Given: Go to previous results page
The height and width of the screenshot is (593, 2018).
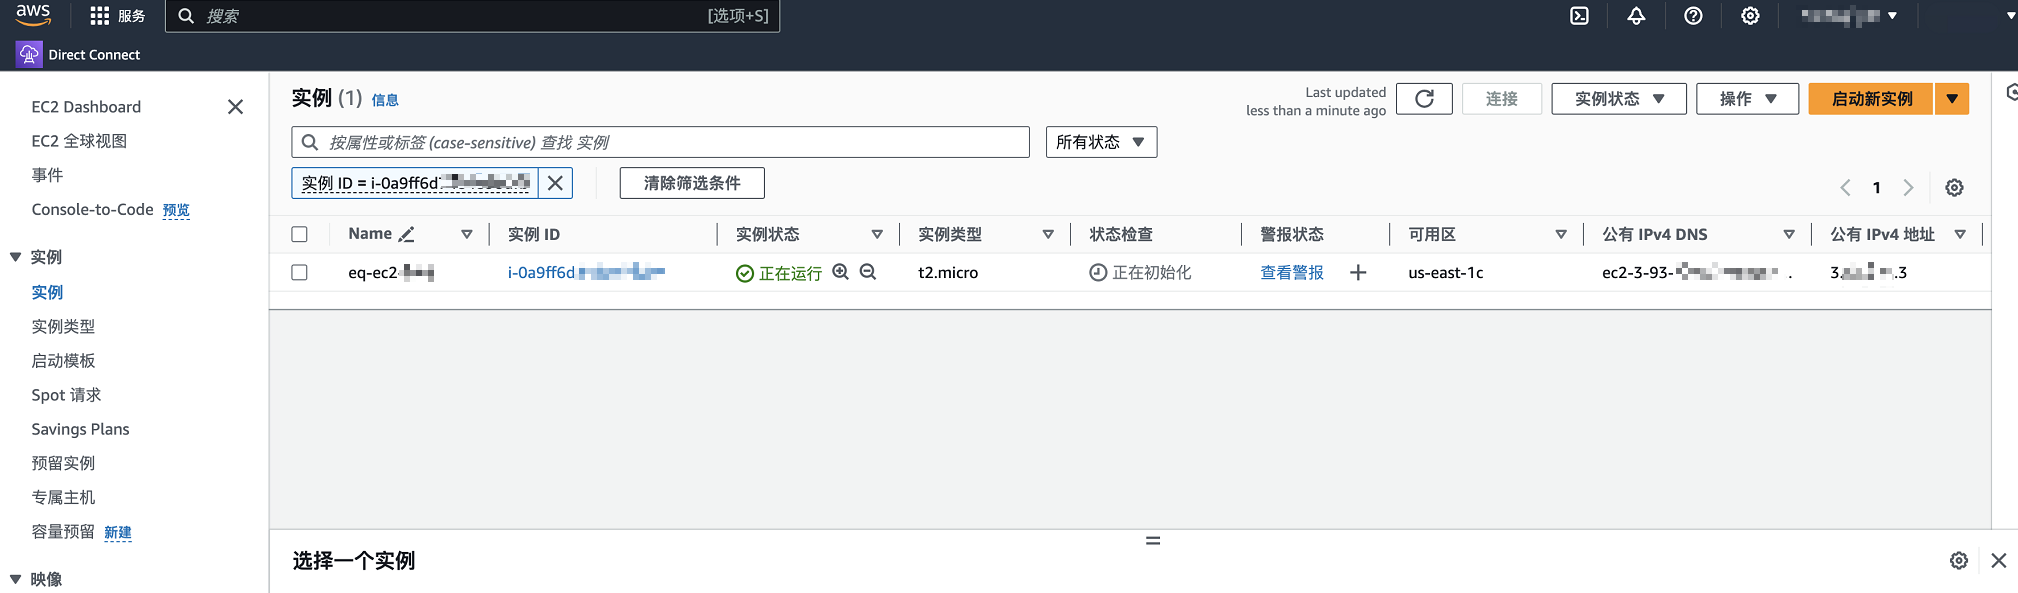Looking at the screenshot, I should click(1846, 188).
